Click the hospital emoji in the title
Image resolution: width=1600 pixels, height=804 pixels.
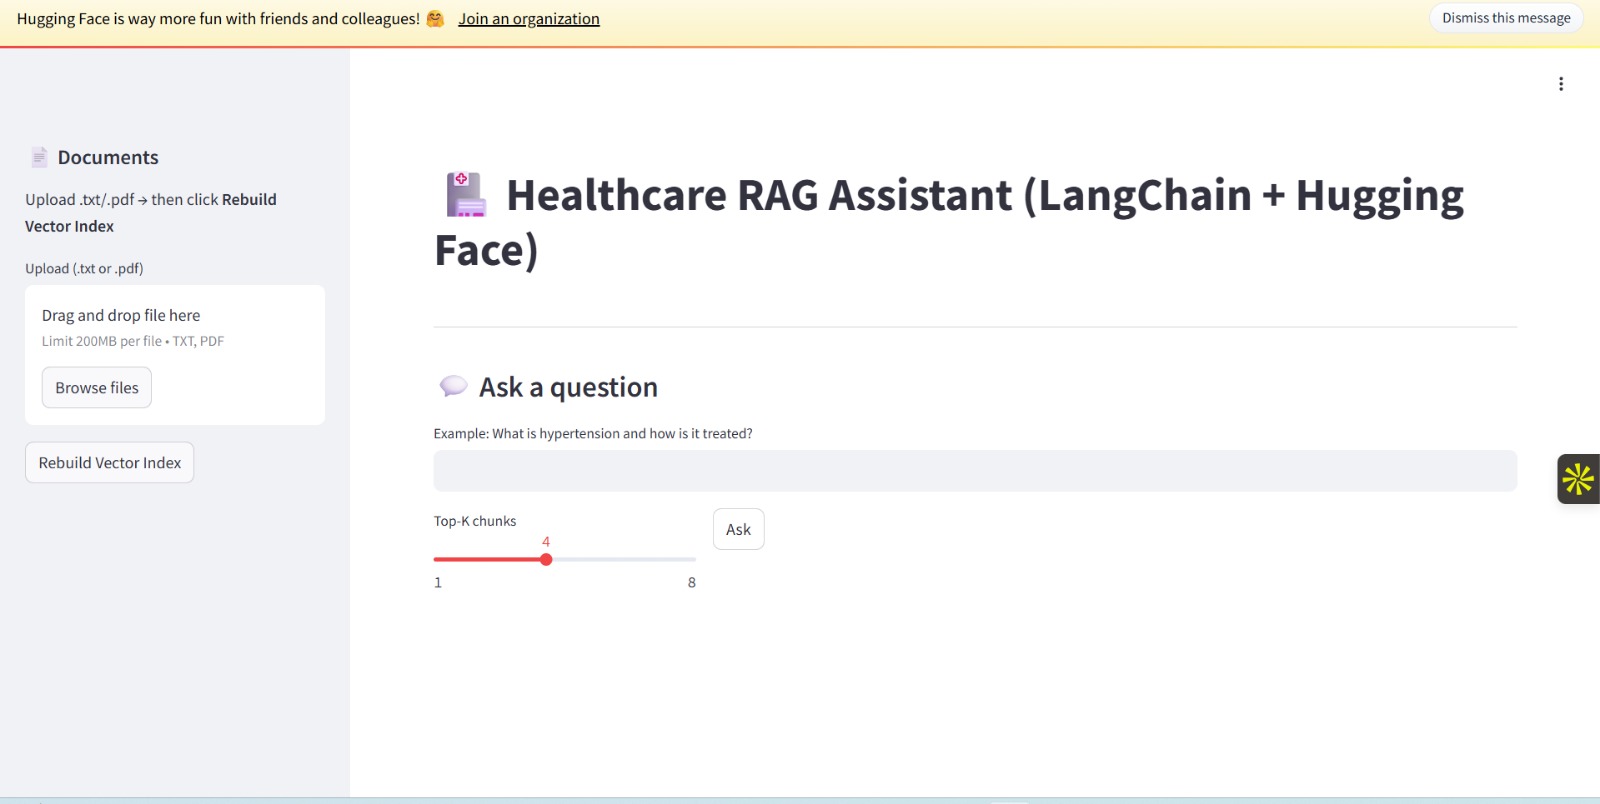[x=466, y=195]
